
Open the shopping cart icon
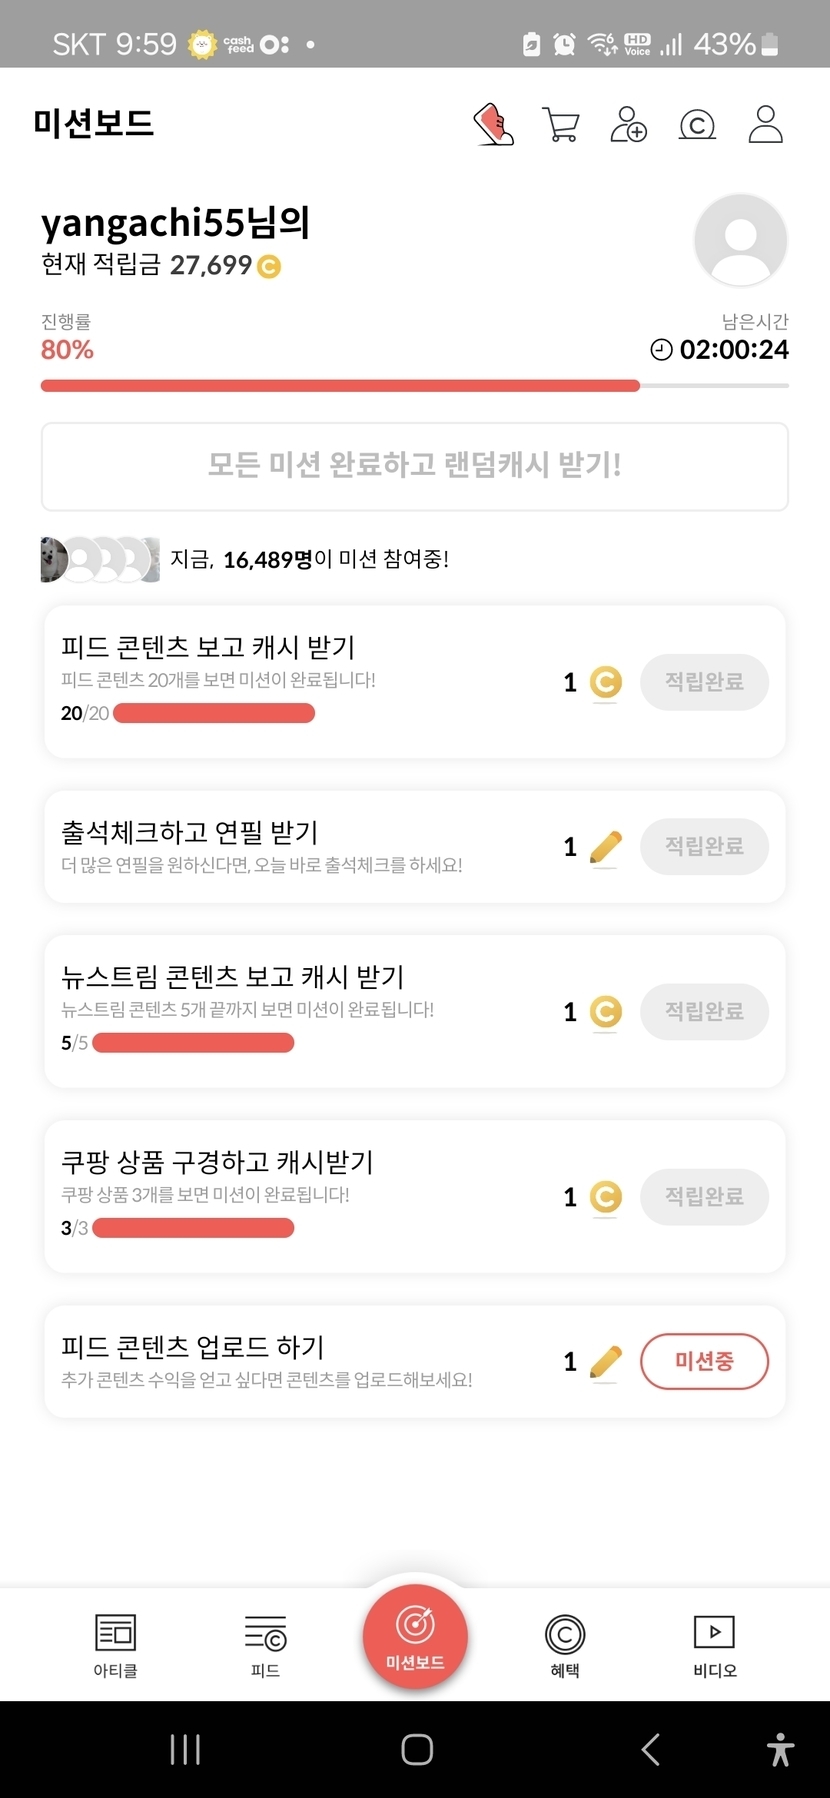pyautogui.click(x=560, y=125)
